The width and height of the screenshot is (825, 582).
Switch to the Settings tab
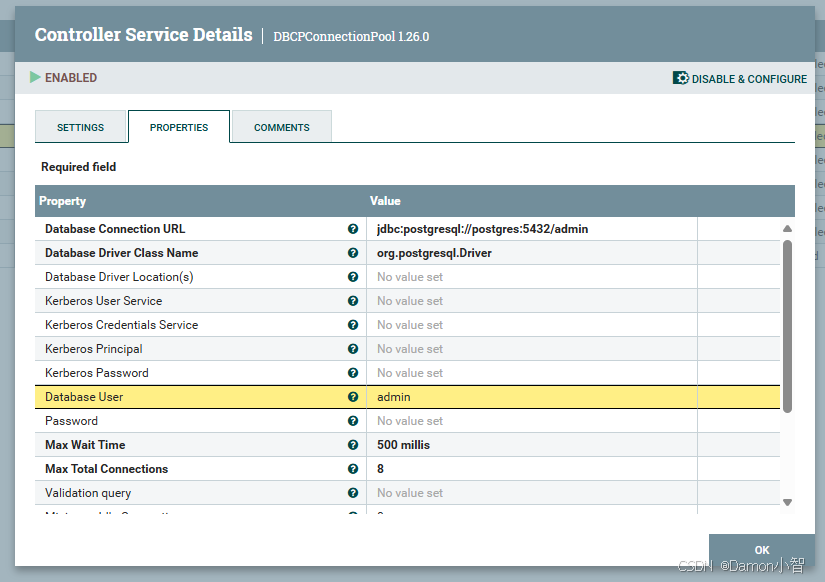[x=81, y=127]
